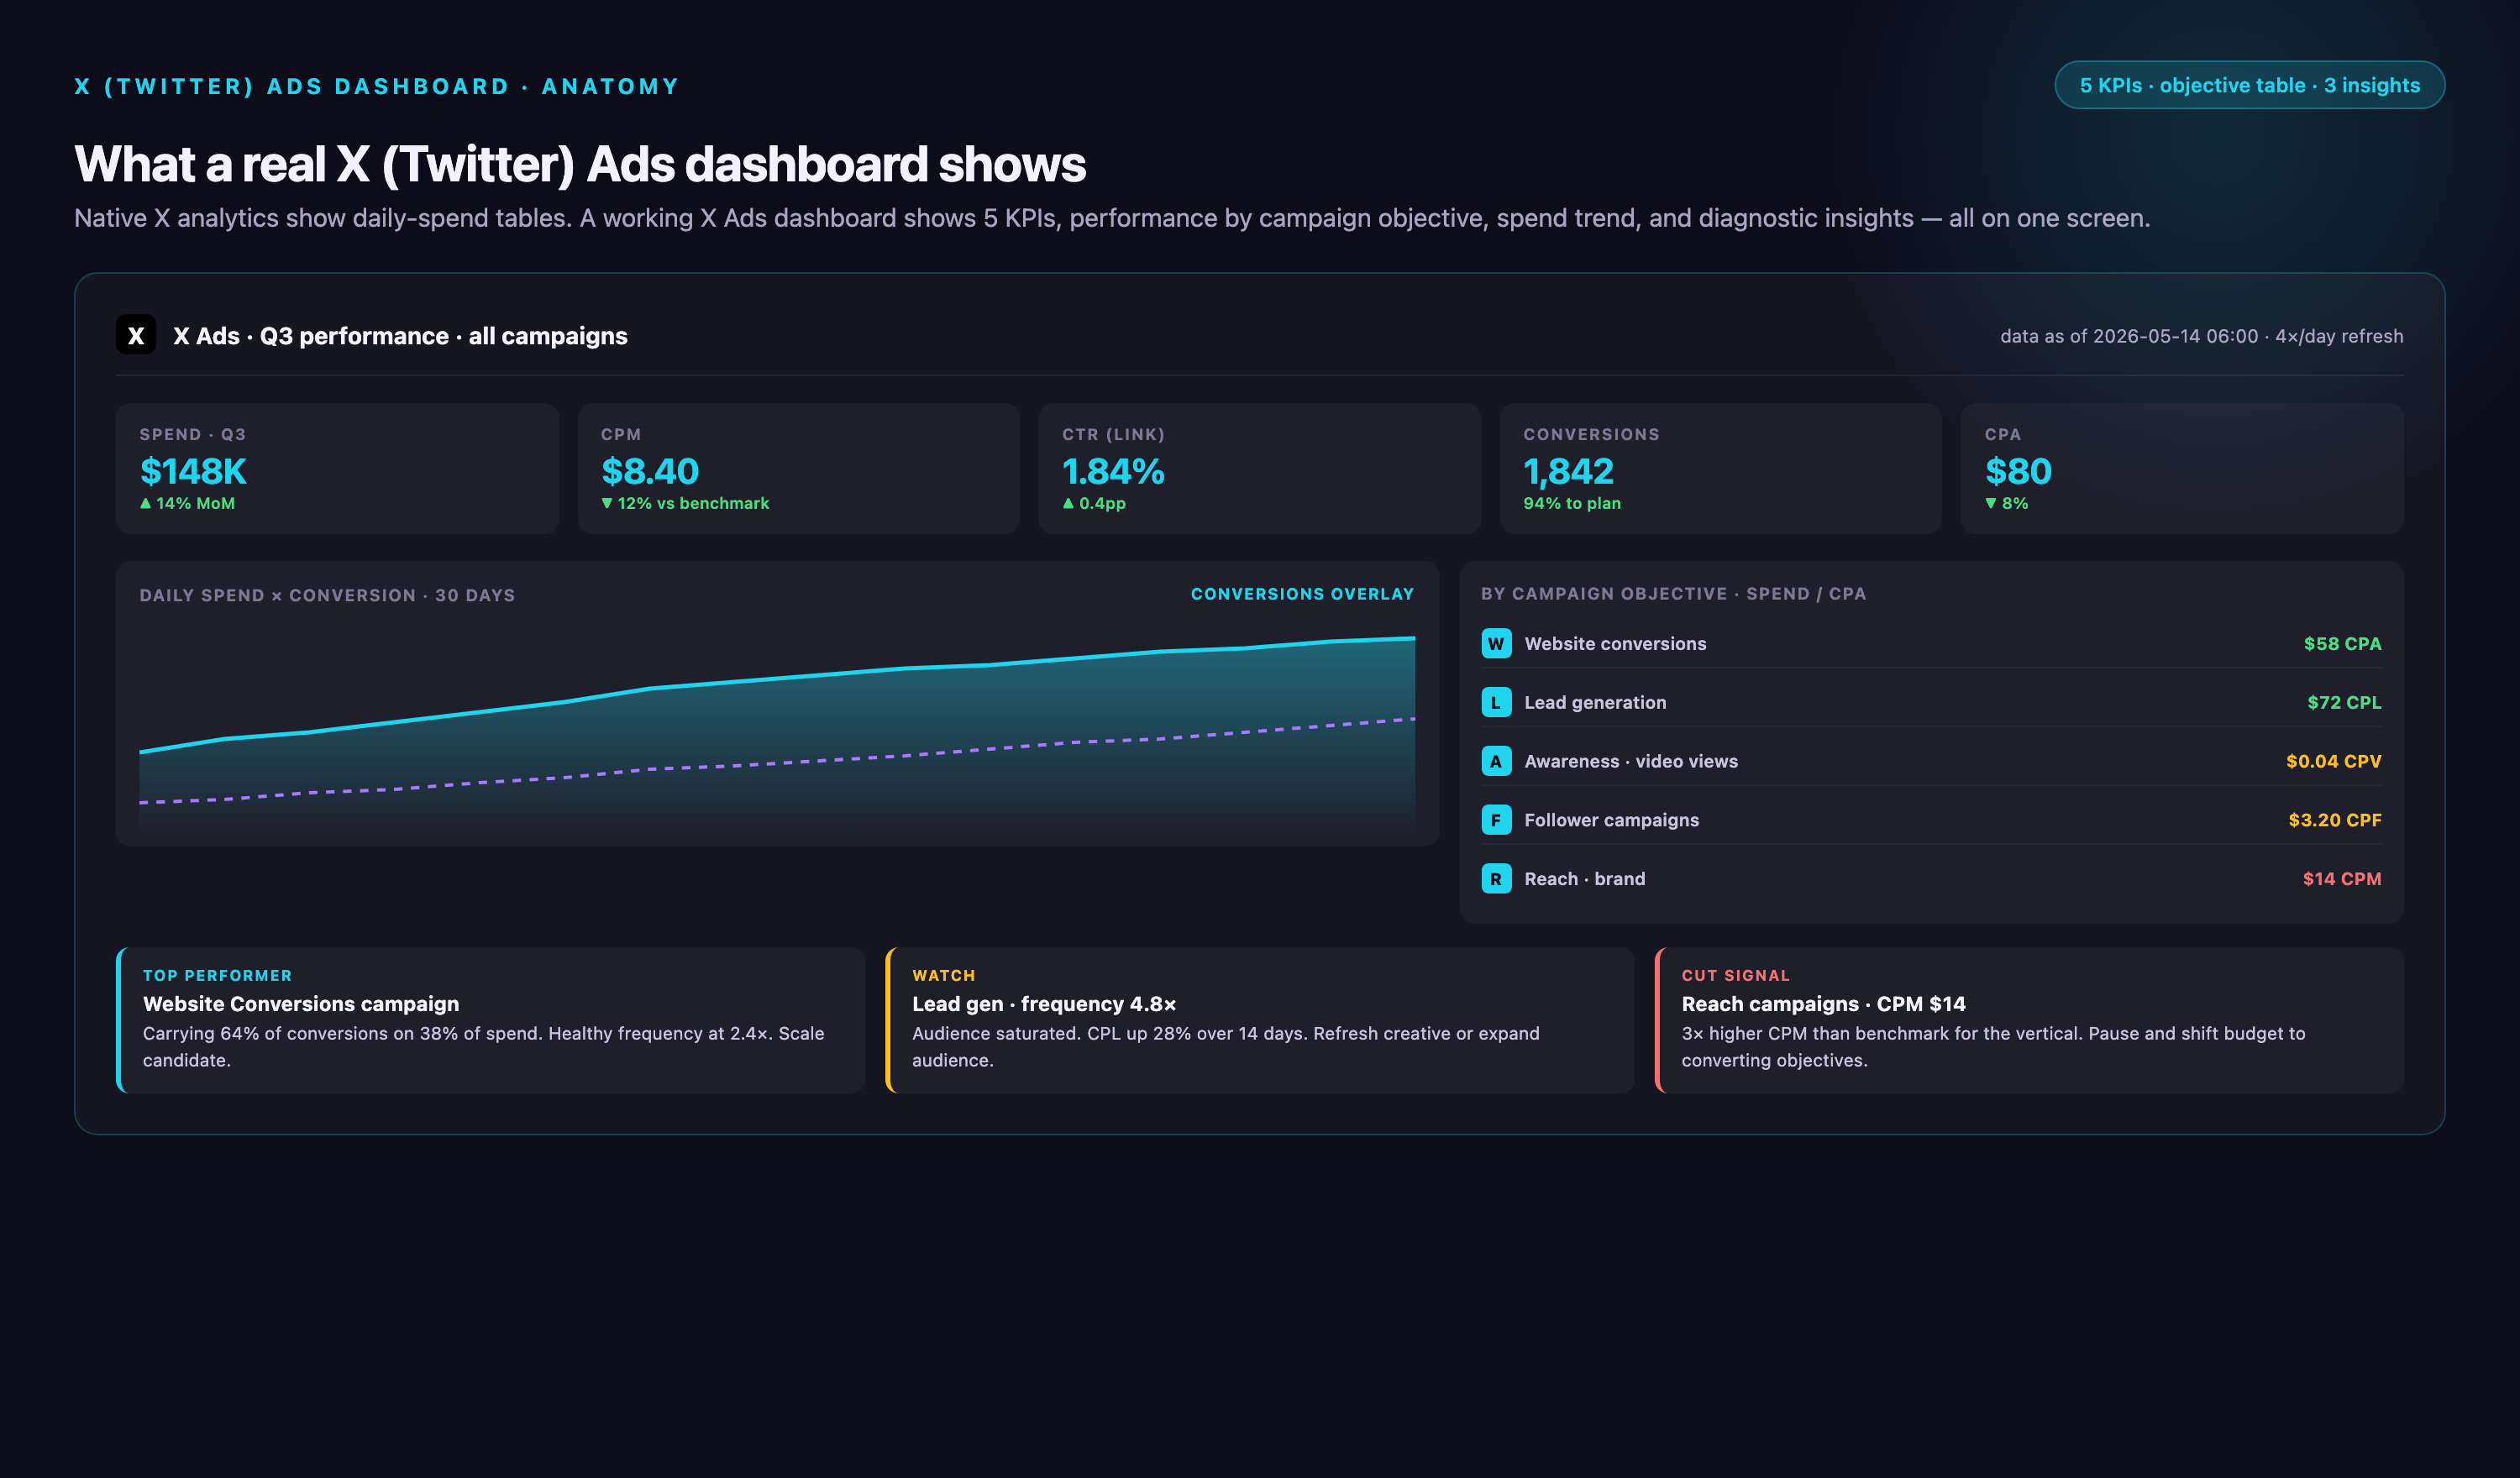Click the $0.04 CPV value

[2333, 761]
